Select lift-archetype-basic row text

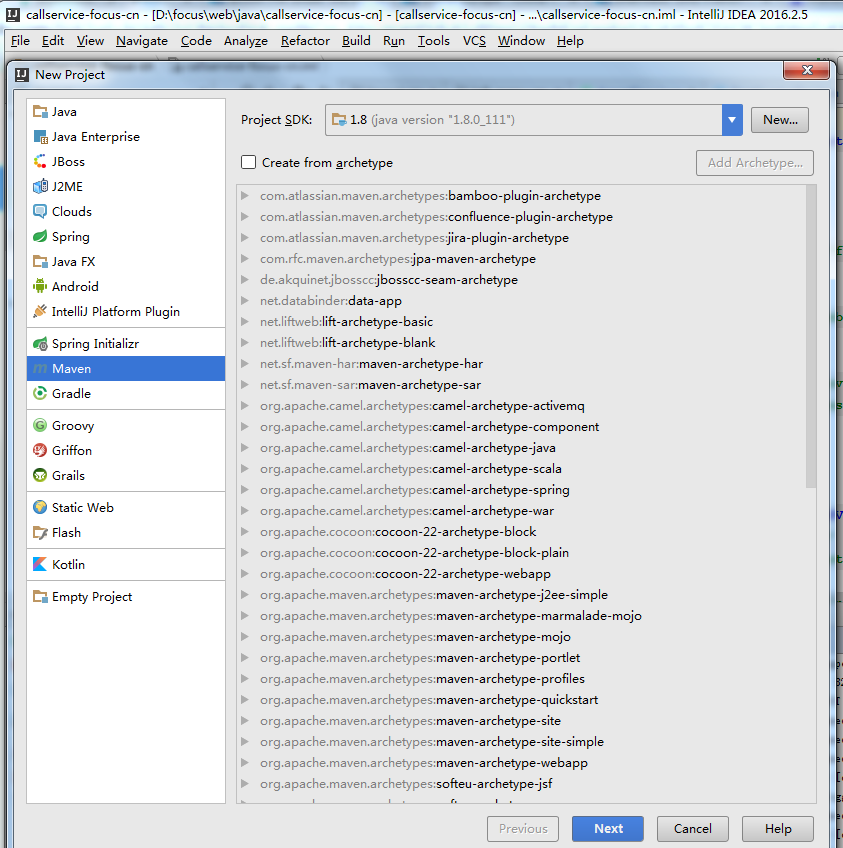pos(347,322)
